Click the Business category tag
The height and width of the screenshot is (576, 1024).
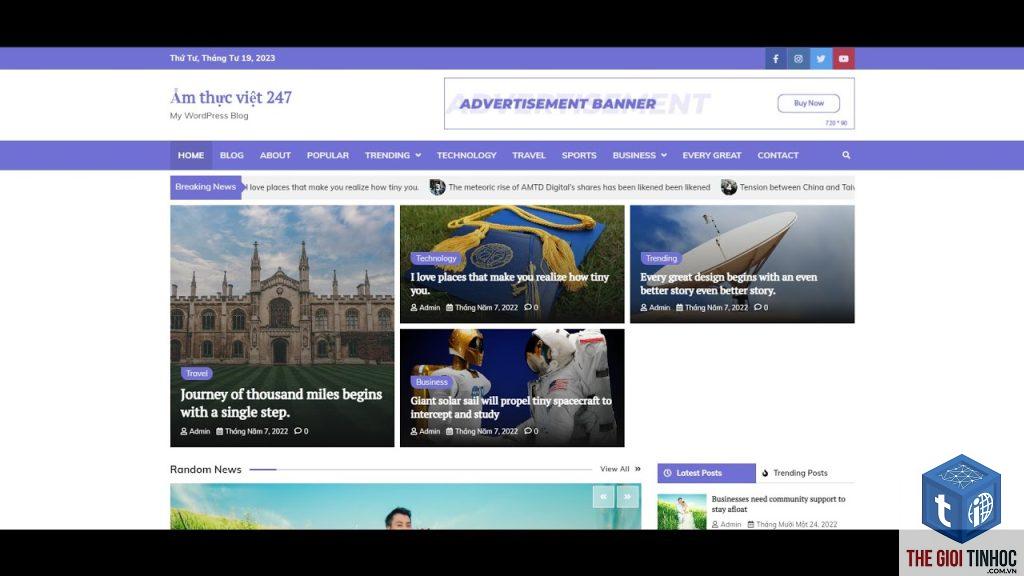pos(432,382)
